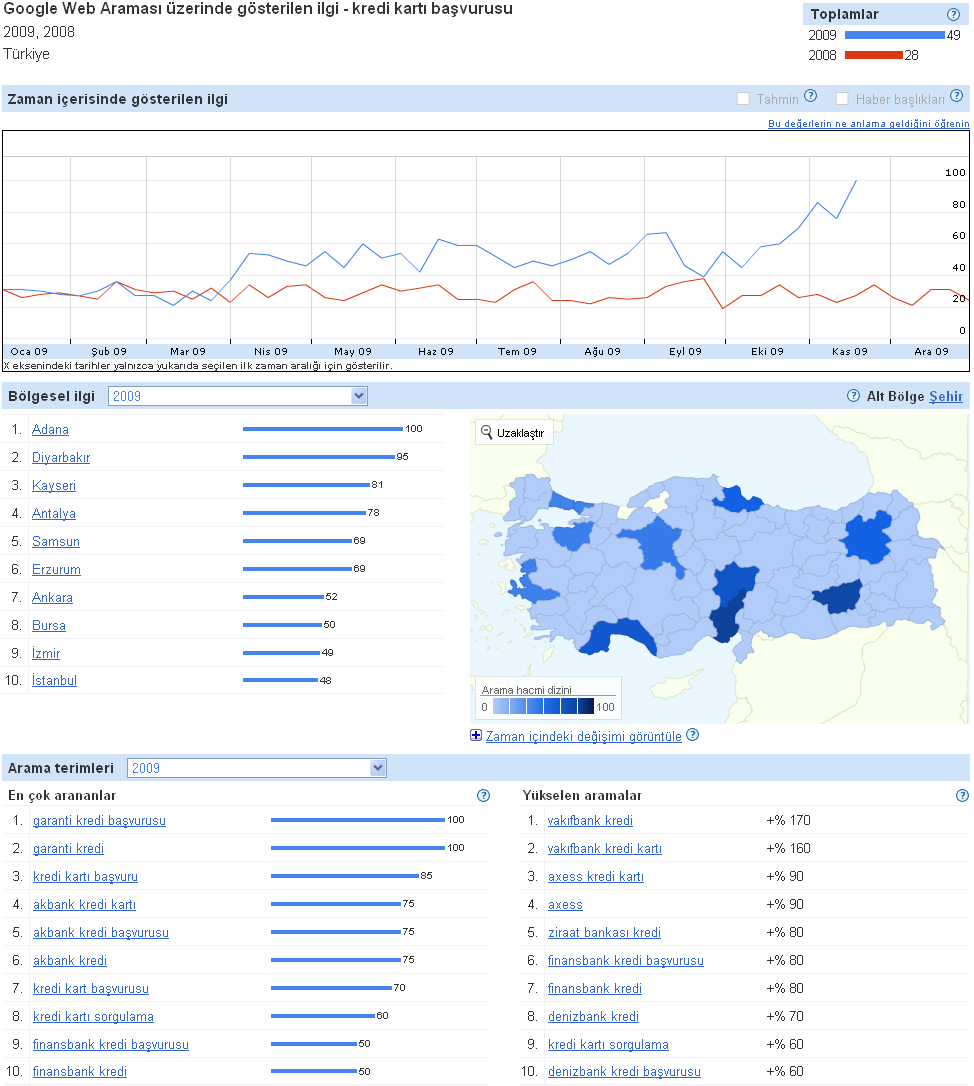Open 'kredi kartı başvuru' search term
974x1086 pixels.
tap(85, 877)
